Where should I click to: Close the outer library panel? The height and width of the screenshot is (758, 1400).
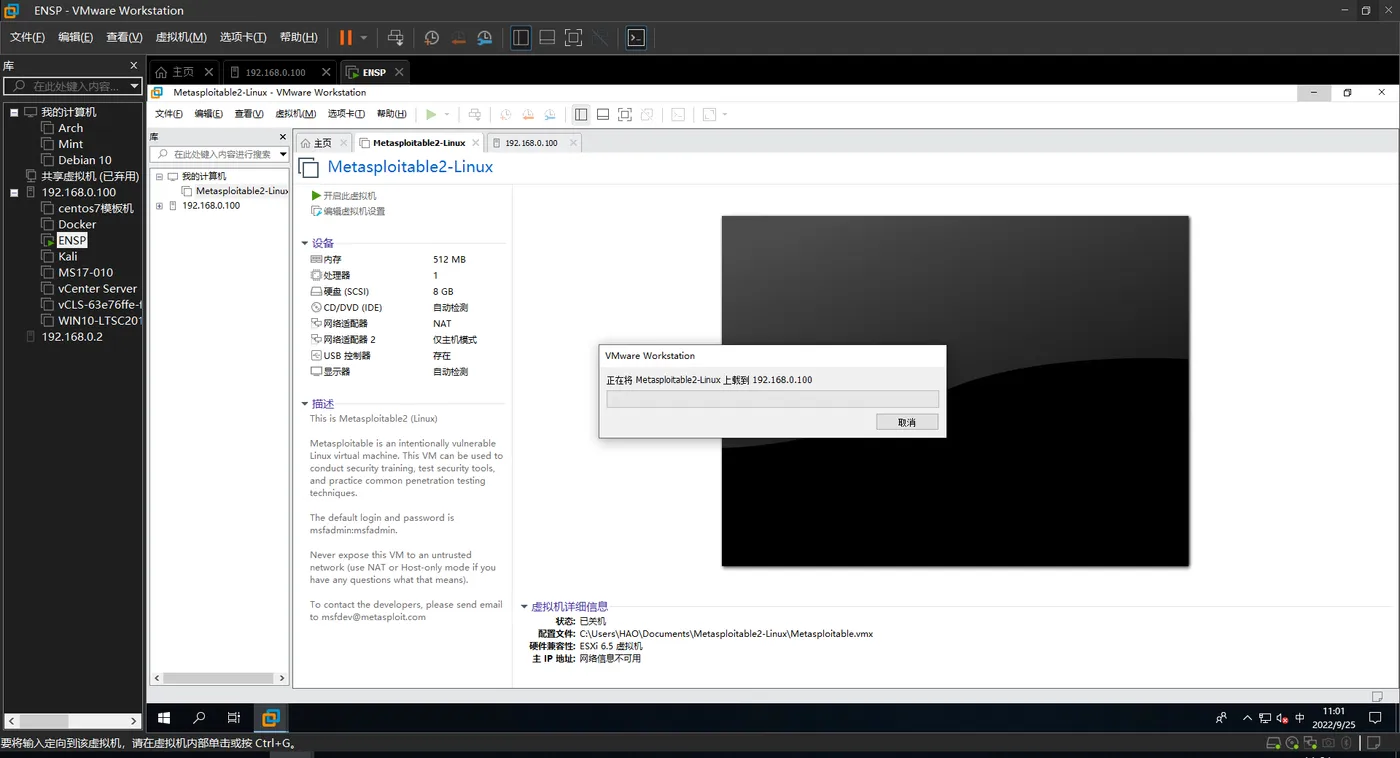click(x=134, y=65)
